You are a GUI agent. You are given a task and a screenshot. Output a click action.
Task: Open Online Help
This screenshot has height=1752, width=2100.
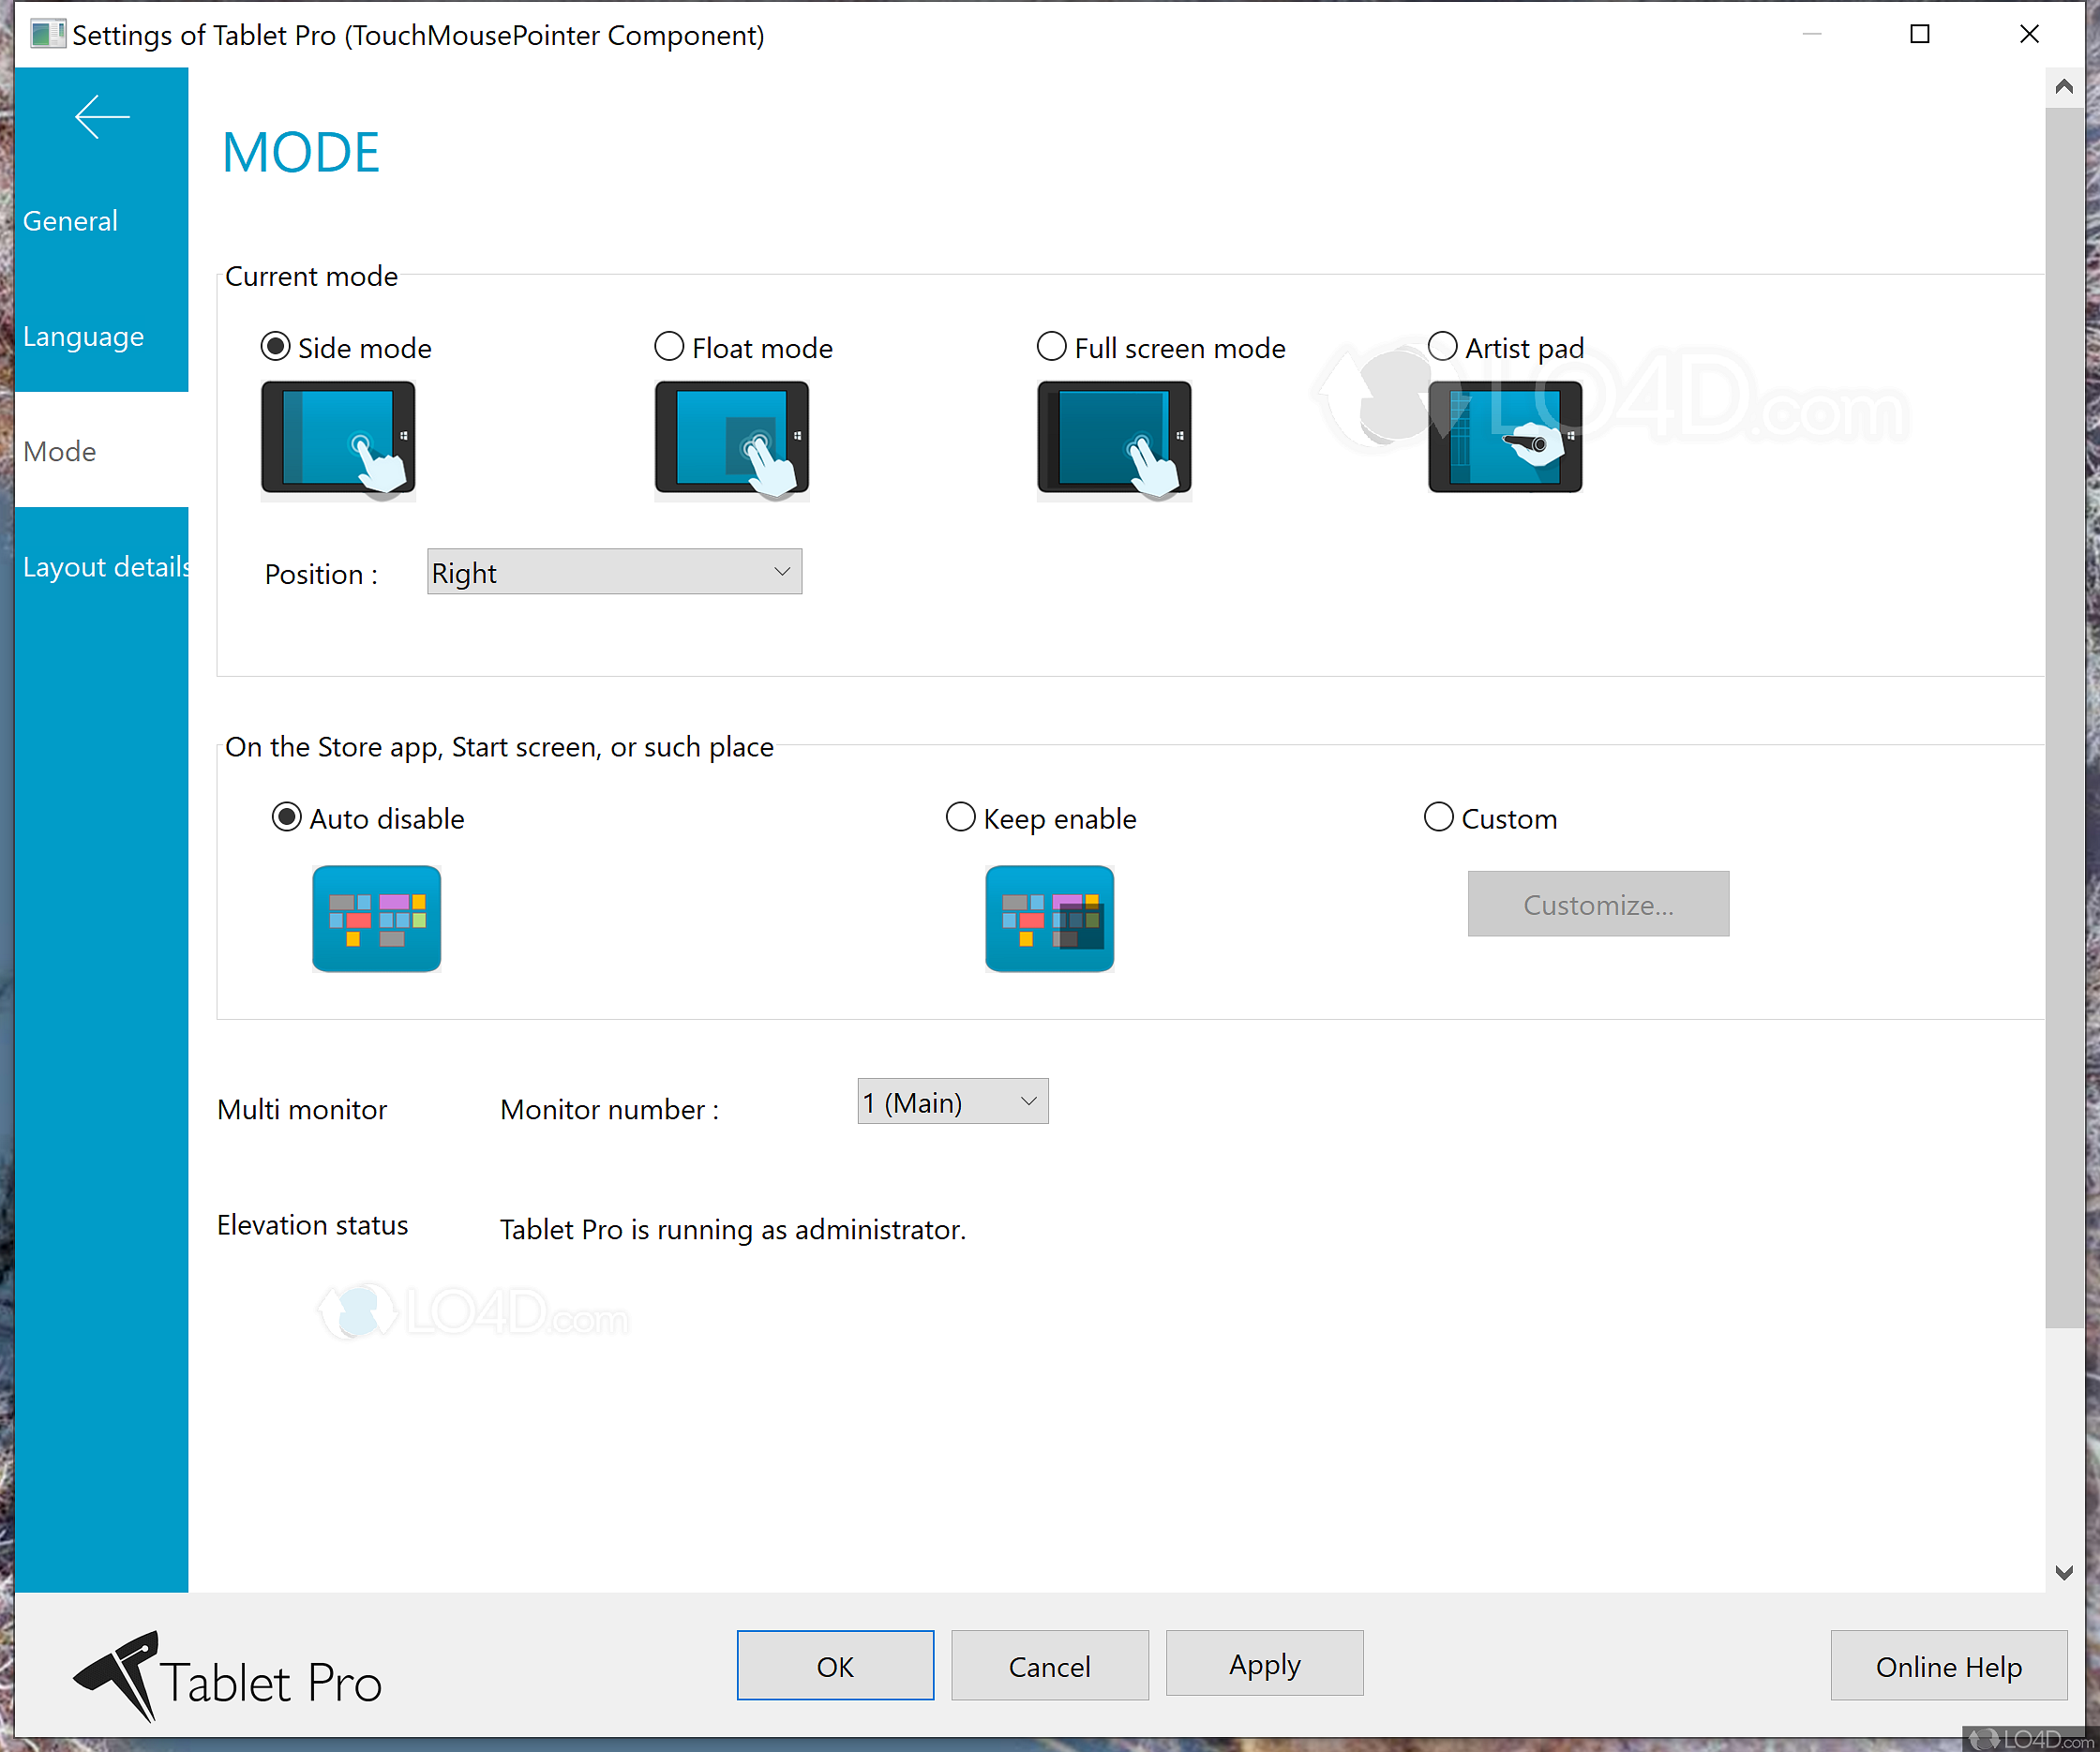pyautogui.click(x=1946, y=1665)
